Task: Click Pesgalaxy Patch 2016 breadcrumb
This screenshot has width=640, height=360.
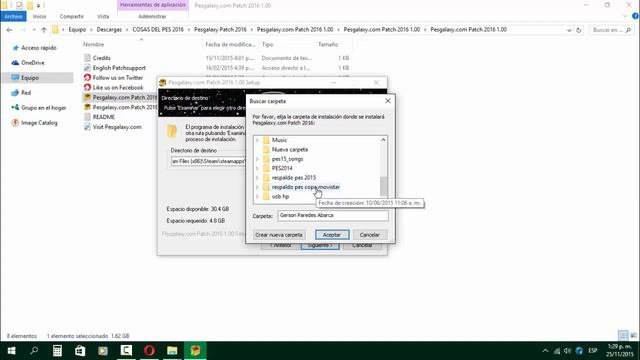Action: (220, 30)
